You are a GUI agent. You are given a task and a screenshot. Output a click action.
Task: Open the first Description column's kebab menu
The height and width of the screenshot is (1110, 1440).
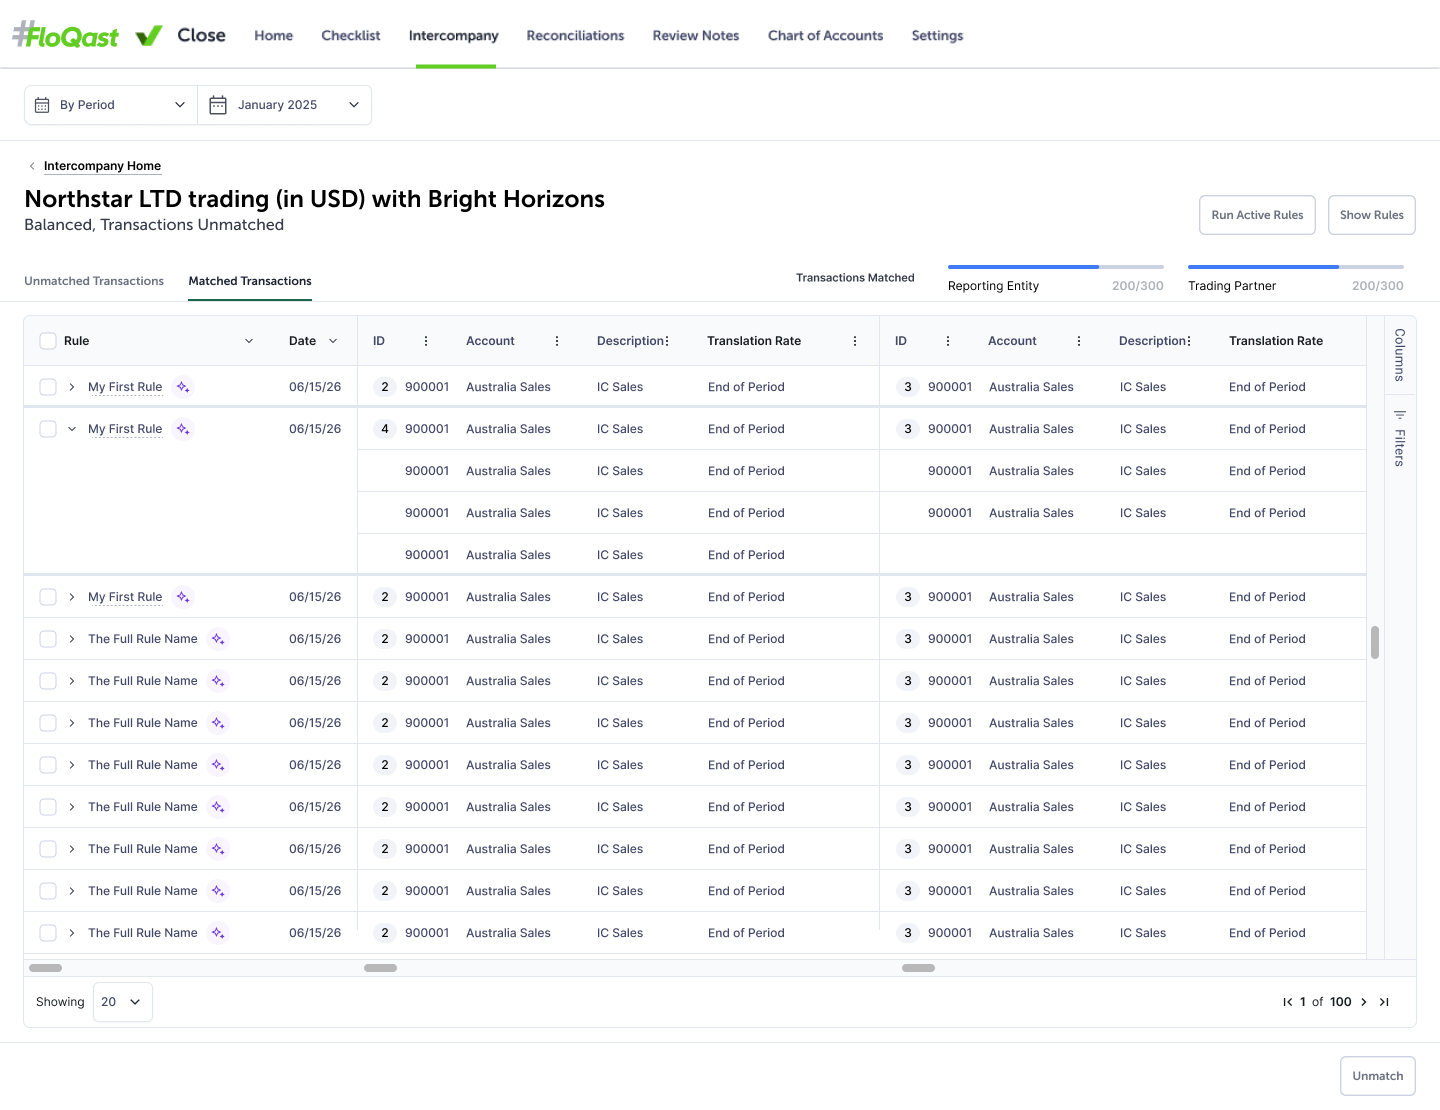tap(667, 341)
